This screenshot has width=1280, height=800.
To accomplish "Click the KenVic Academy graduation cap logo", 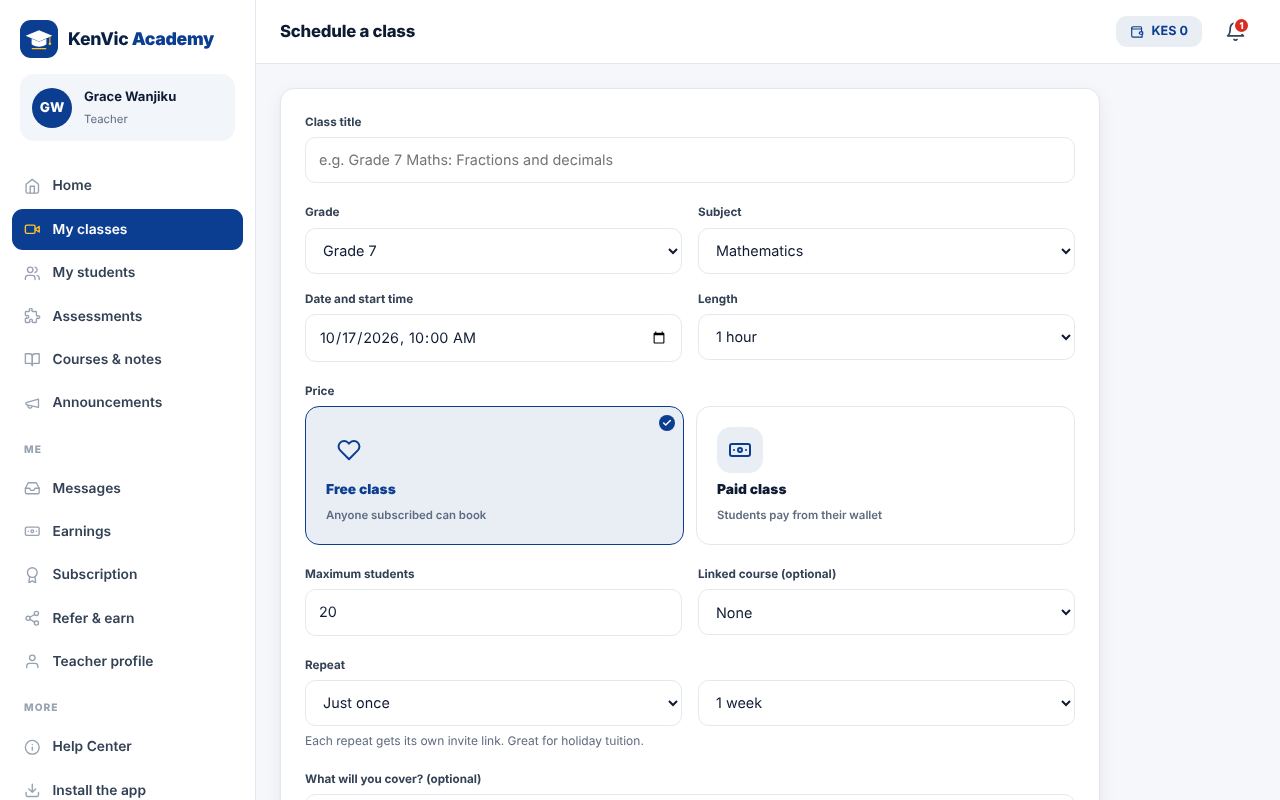I will coord(39,39).
